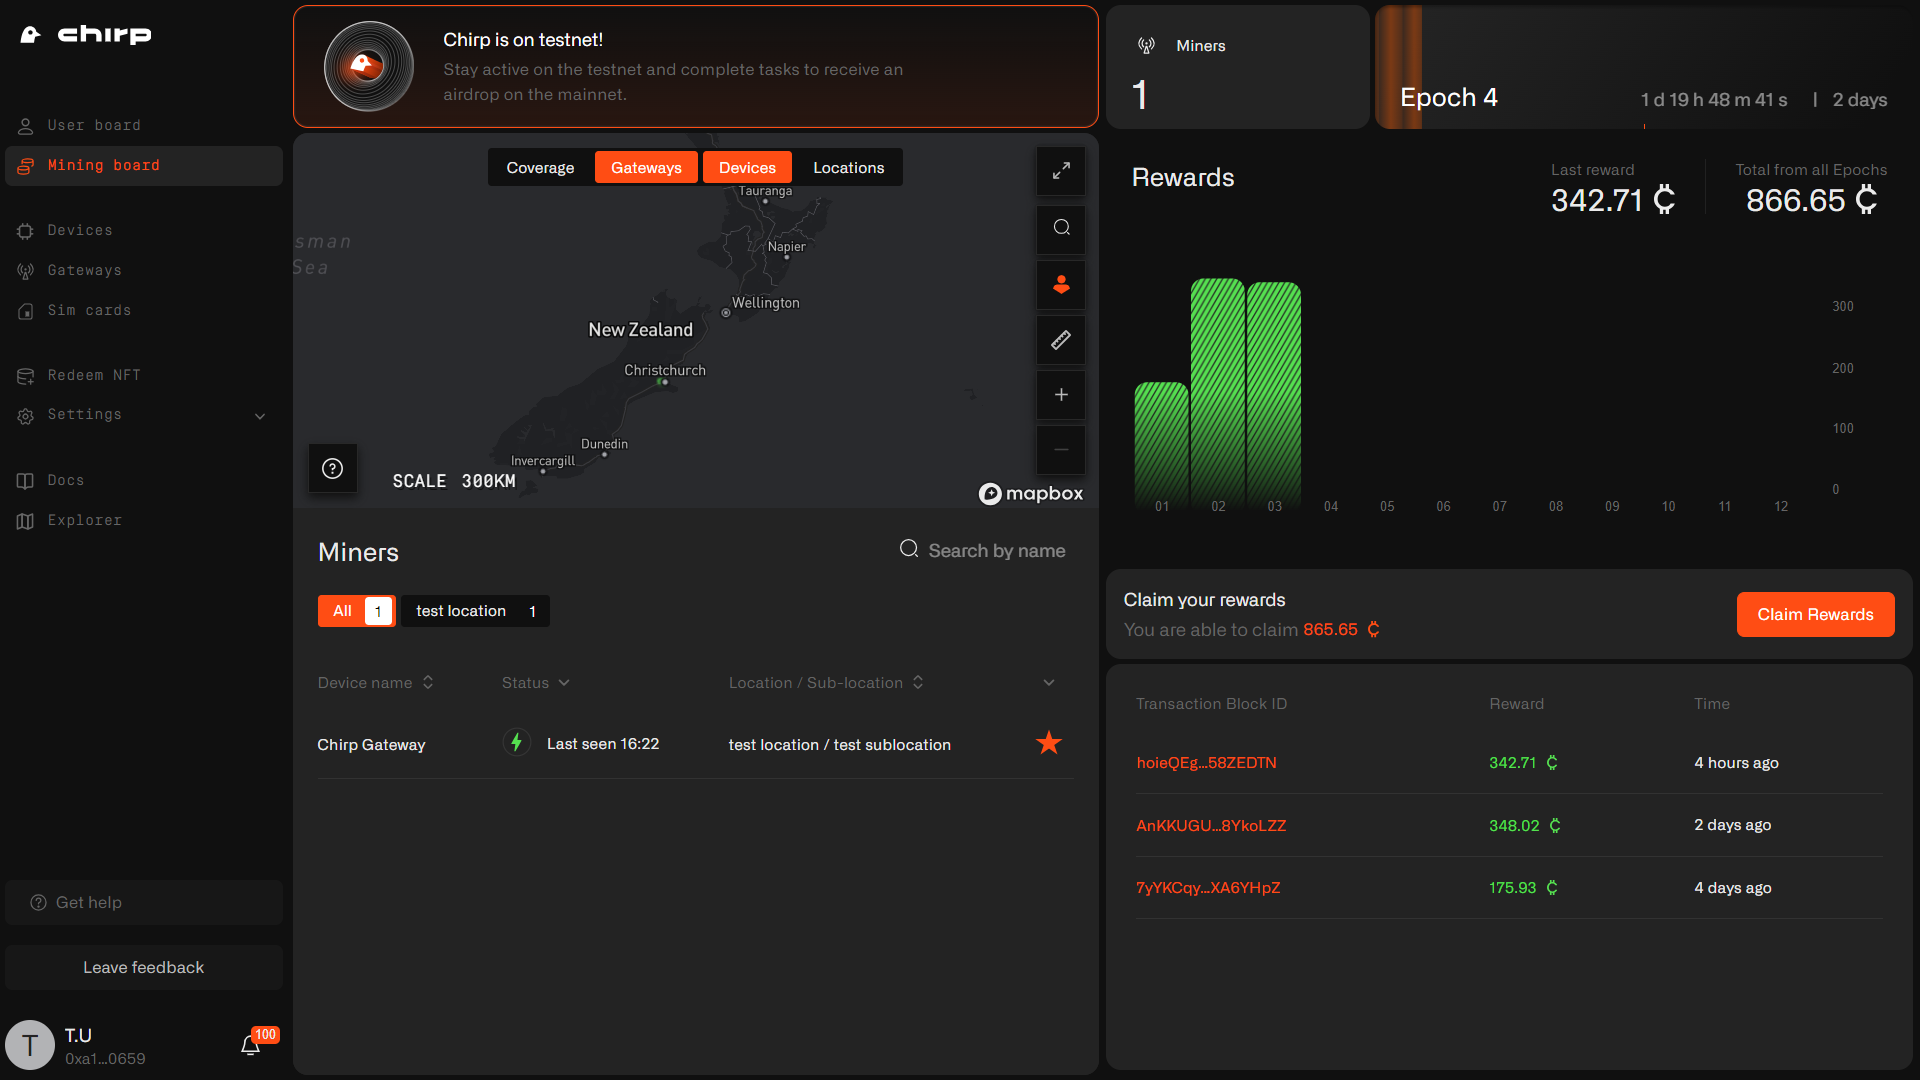Select the All miners filter tab
The image size is (1920, 1080).
(x=357, y=611)
